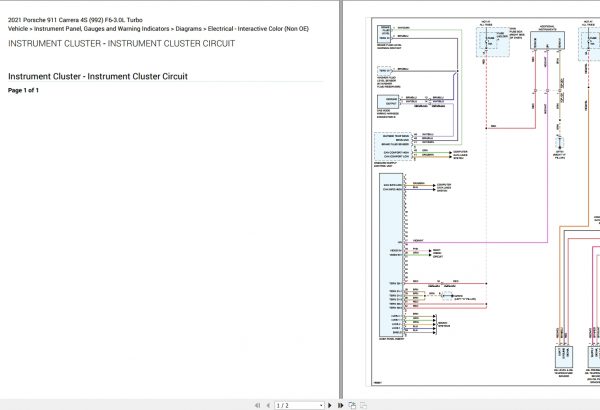Select the two-page view icon
Viewport: 600px width, 410px height.
click(x=364, y=404)
